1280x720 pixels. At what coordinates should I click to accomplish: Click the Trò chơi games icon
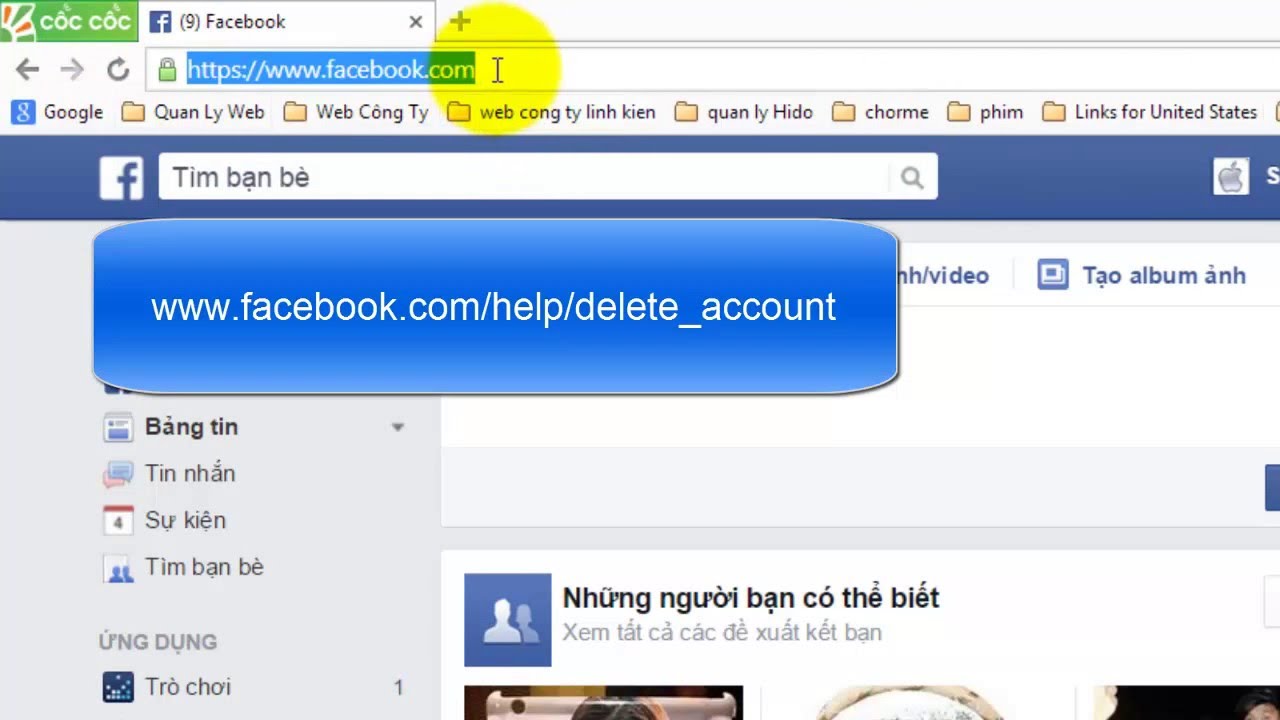click(x=118, y=687)
